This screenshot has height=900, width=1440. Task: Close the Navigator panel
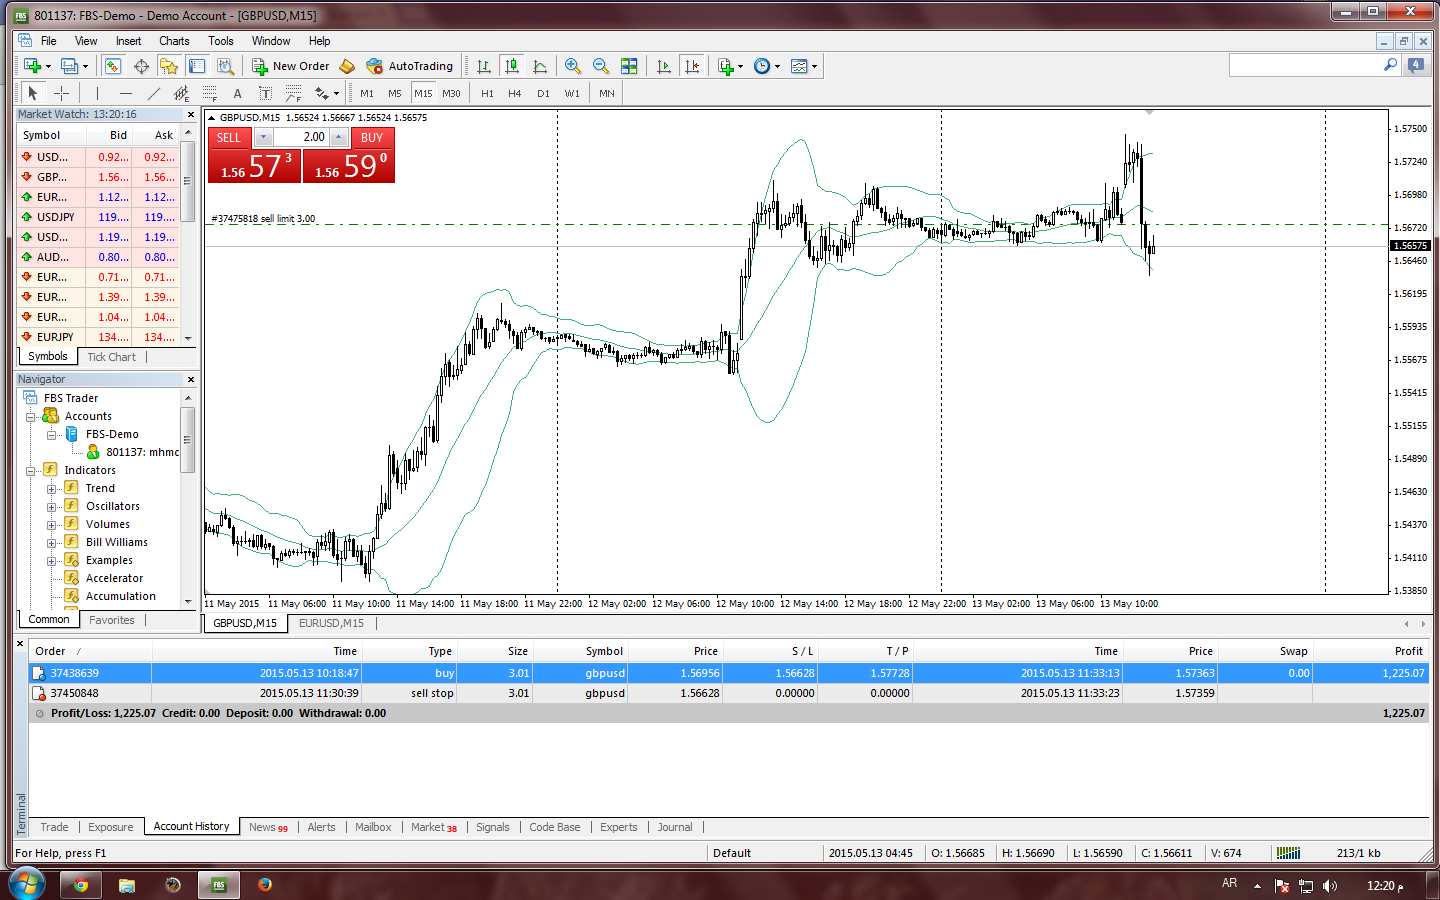point(190,380)
